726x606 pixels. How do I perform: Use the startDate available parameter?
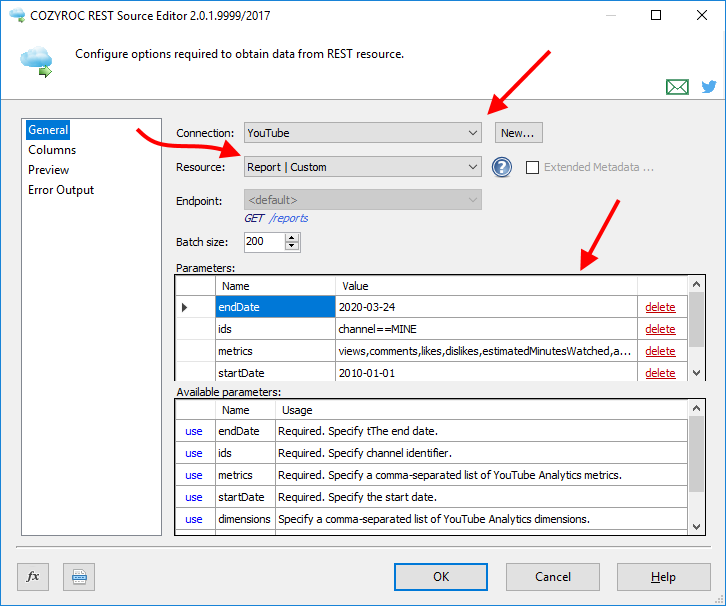(194, 497)
